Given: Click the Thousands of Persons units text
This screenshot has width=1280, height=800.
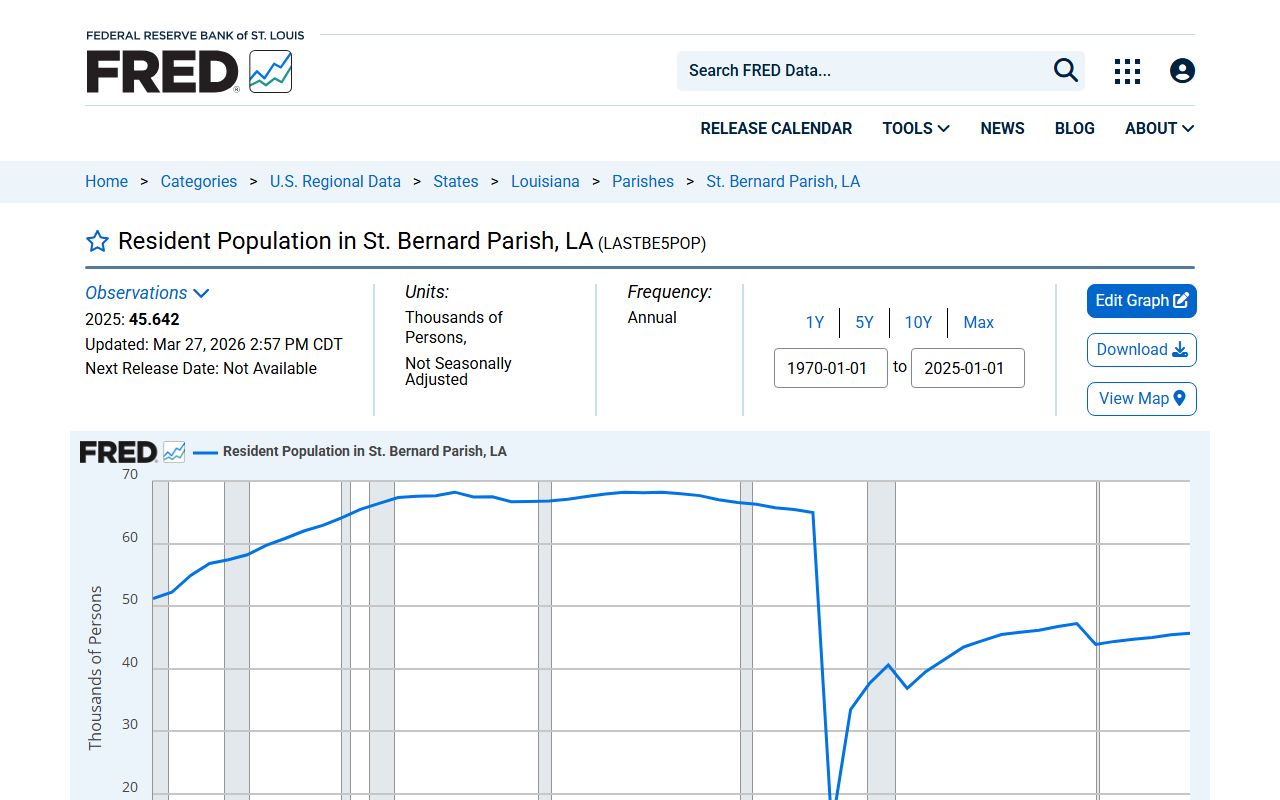Looking at the screenshot, I should (x=454, y=327).
